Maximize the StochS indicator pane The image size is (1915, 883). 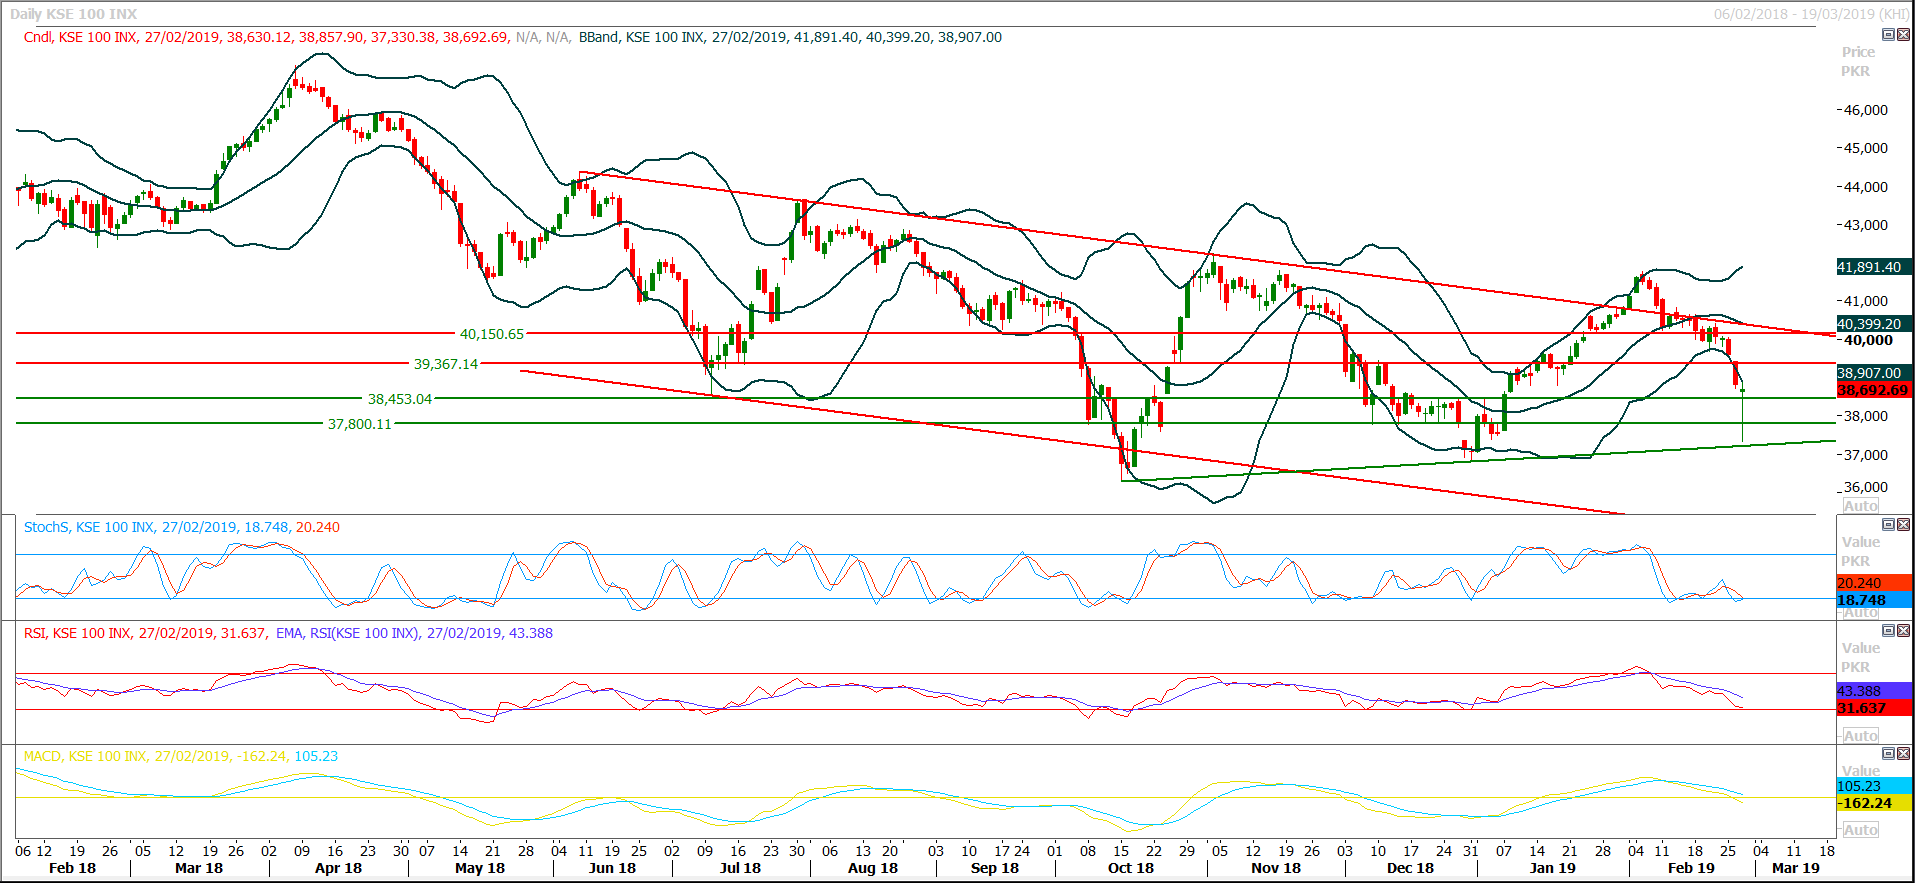[x=1888, y=525]
